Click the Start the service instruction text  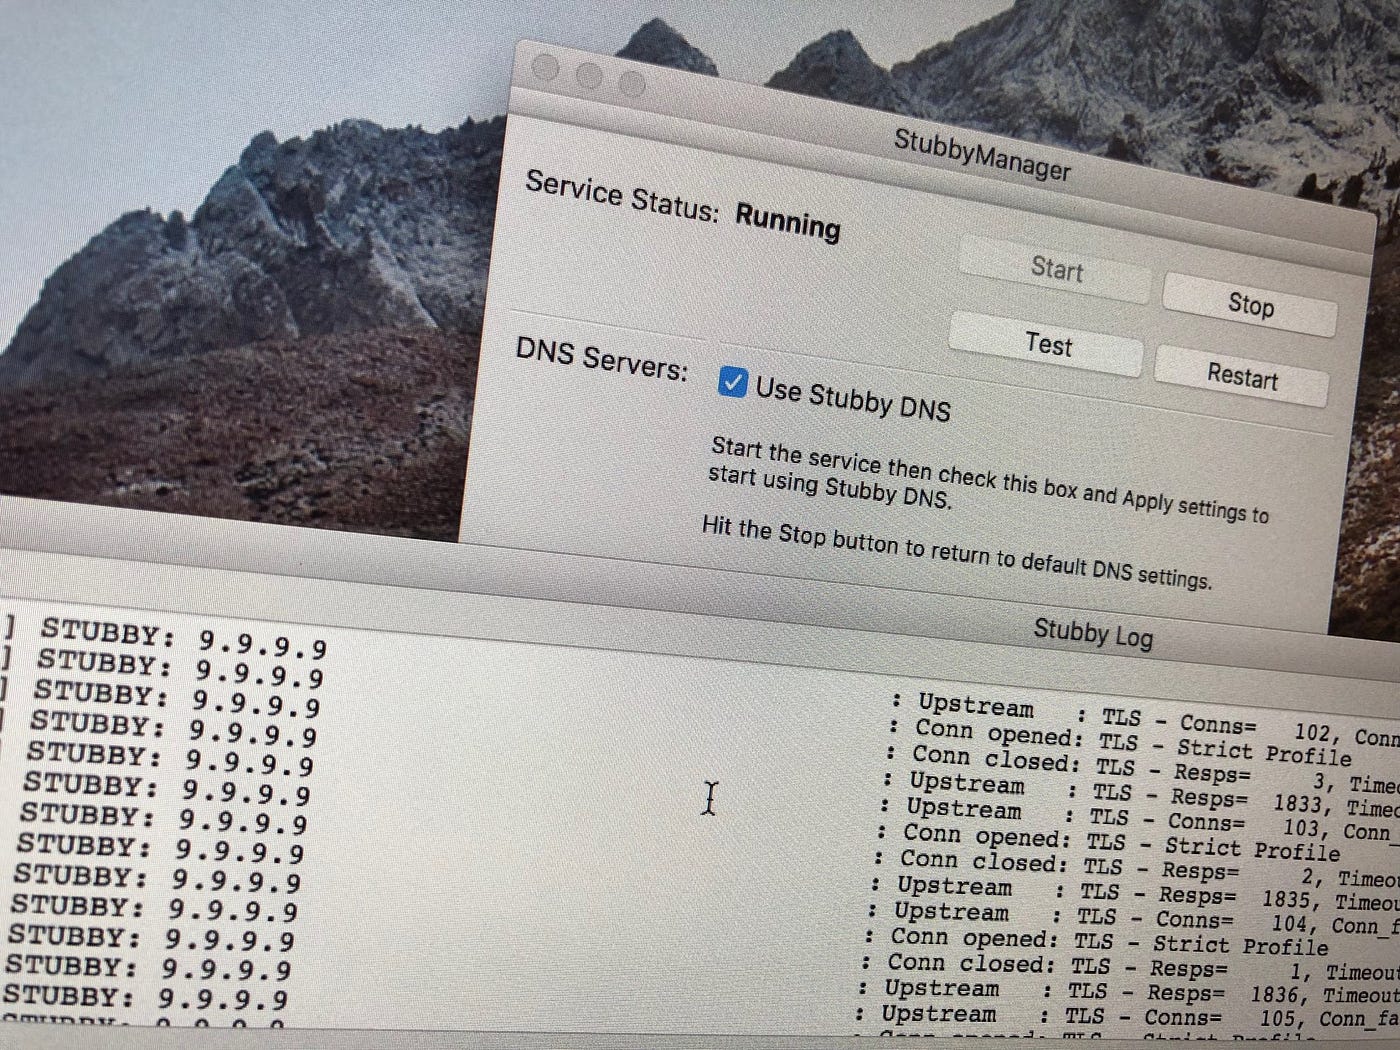988,478
